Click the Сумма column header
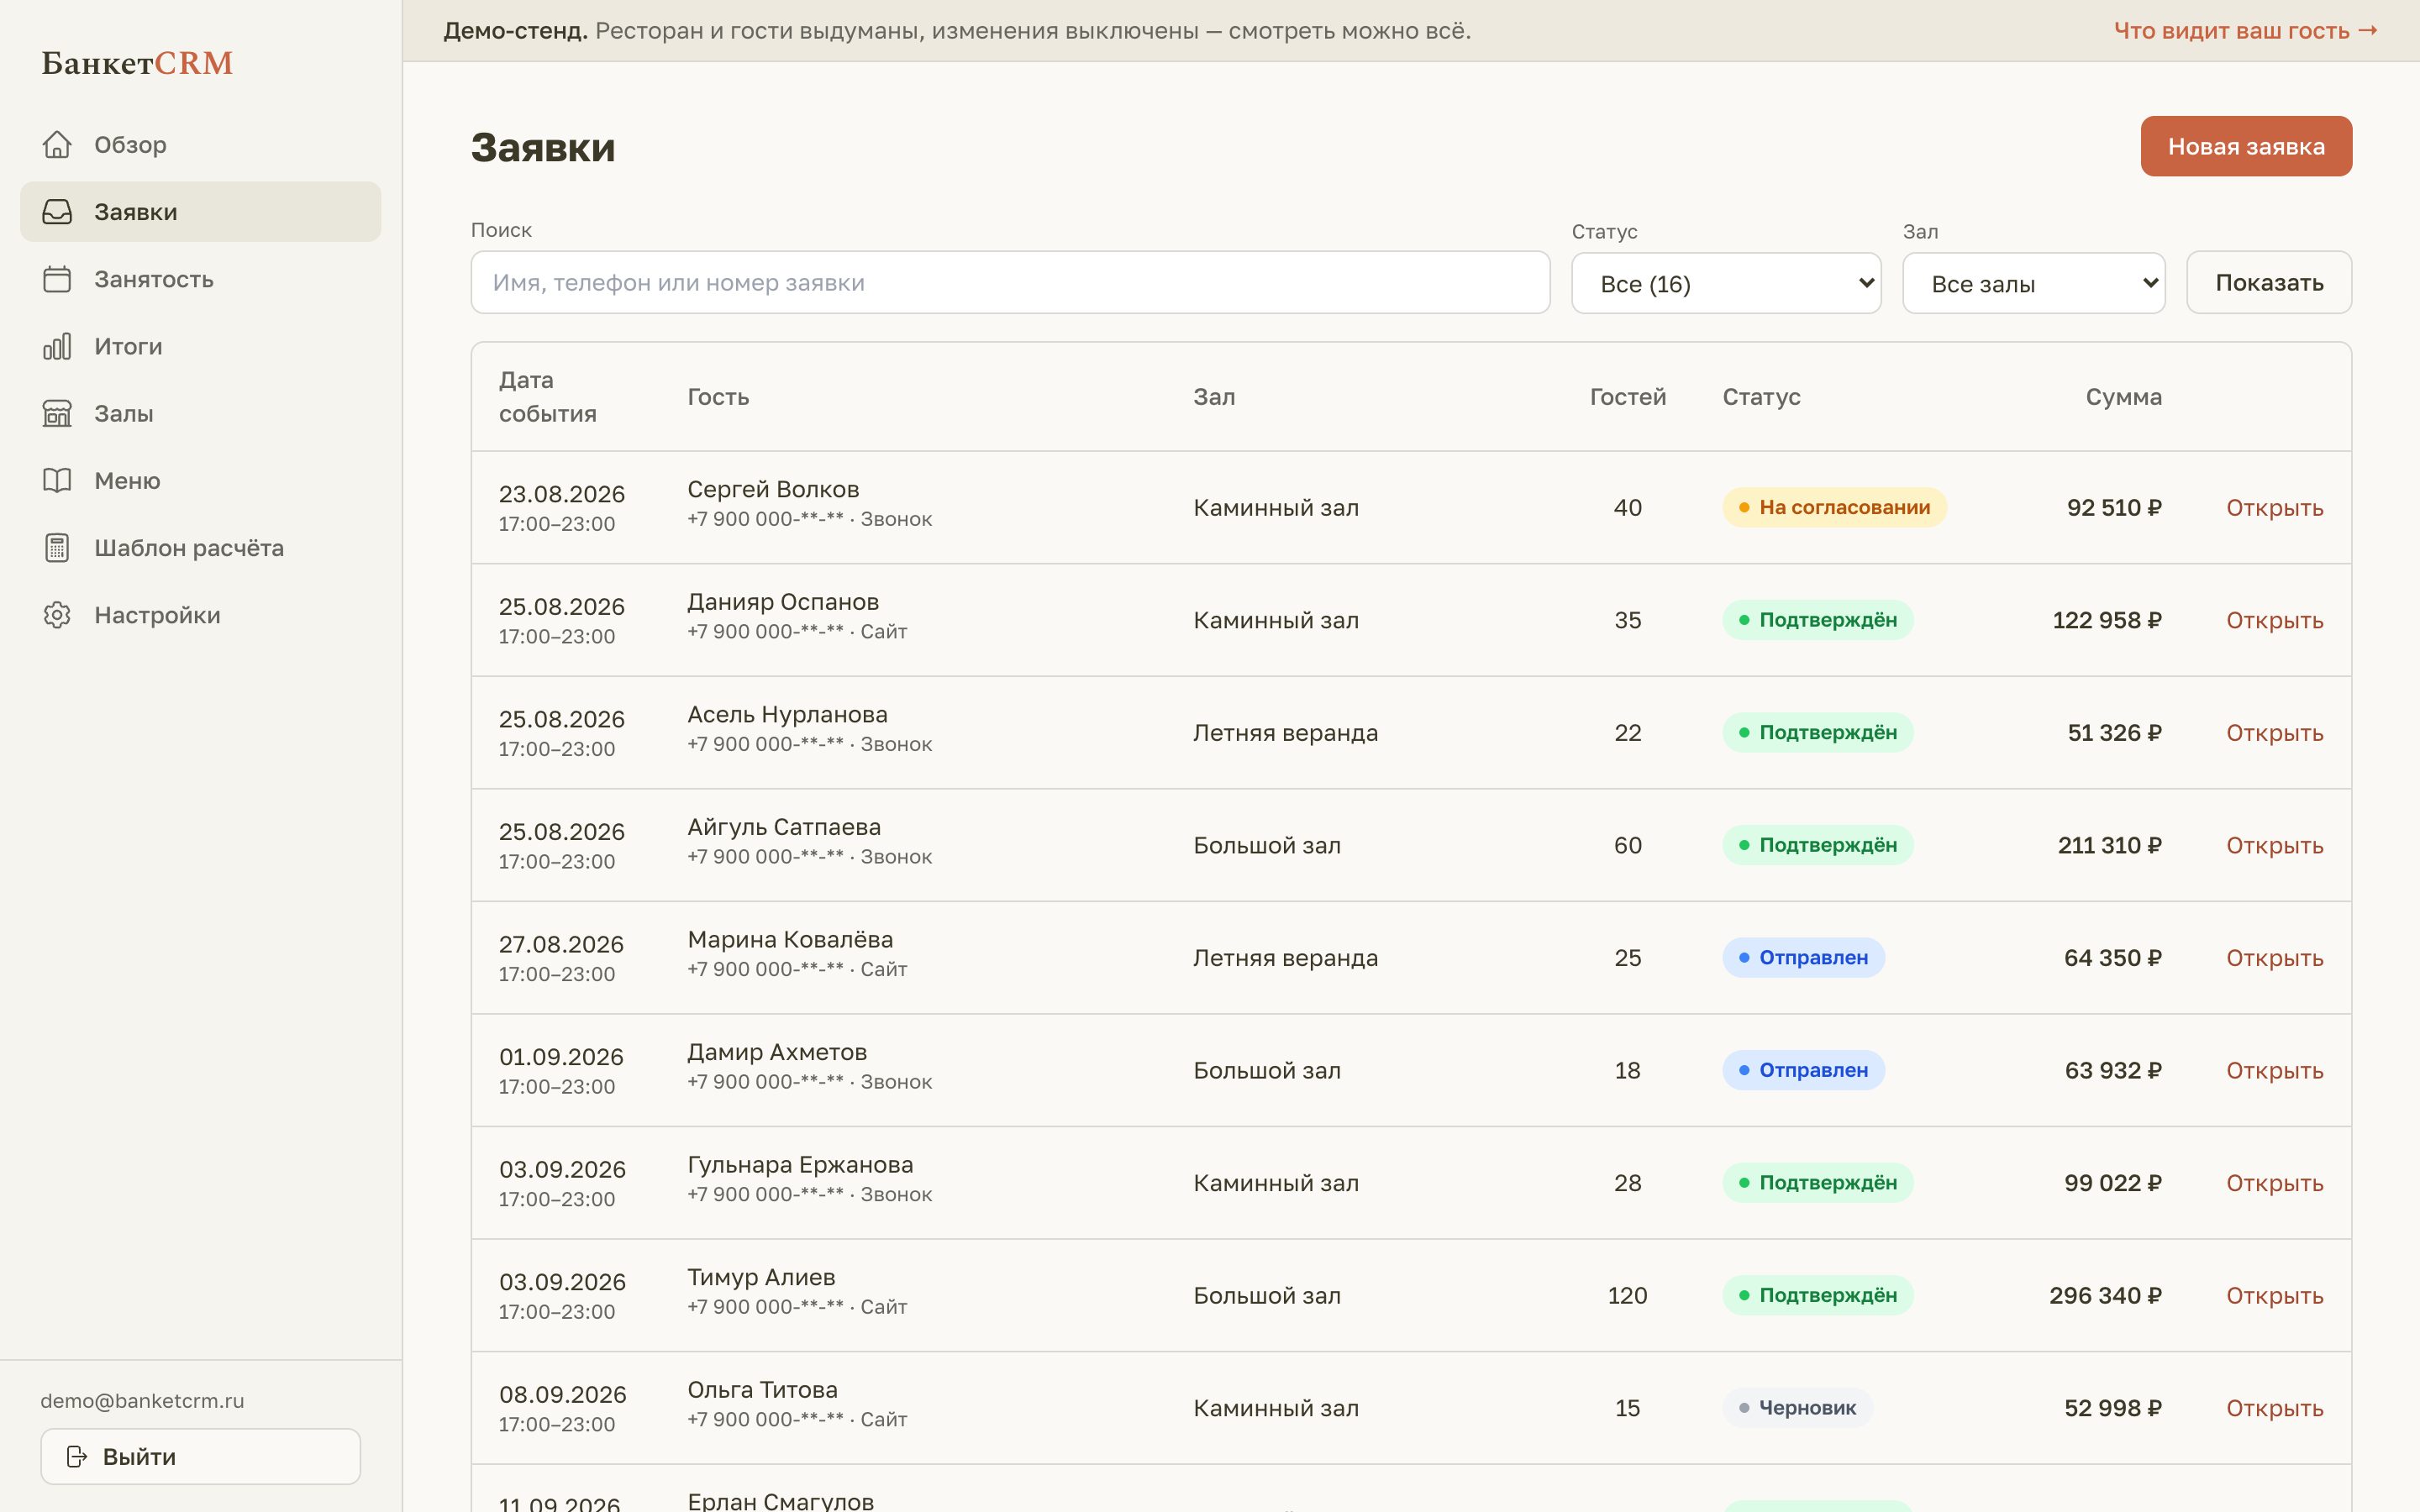Viewport: 2420px width, 1512px height. pos(2123,397)
